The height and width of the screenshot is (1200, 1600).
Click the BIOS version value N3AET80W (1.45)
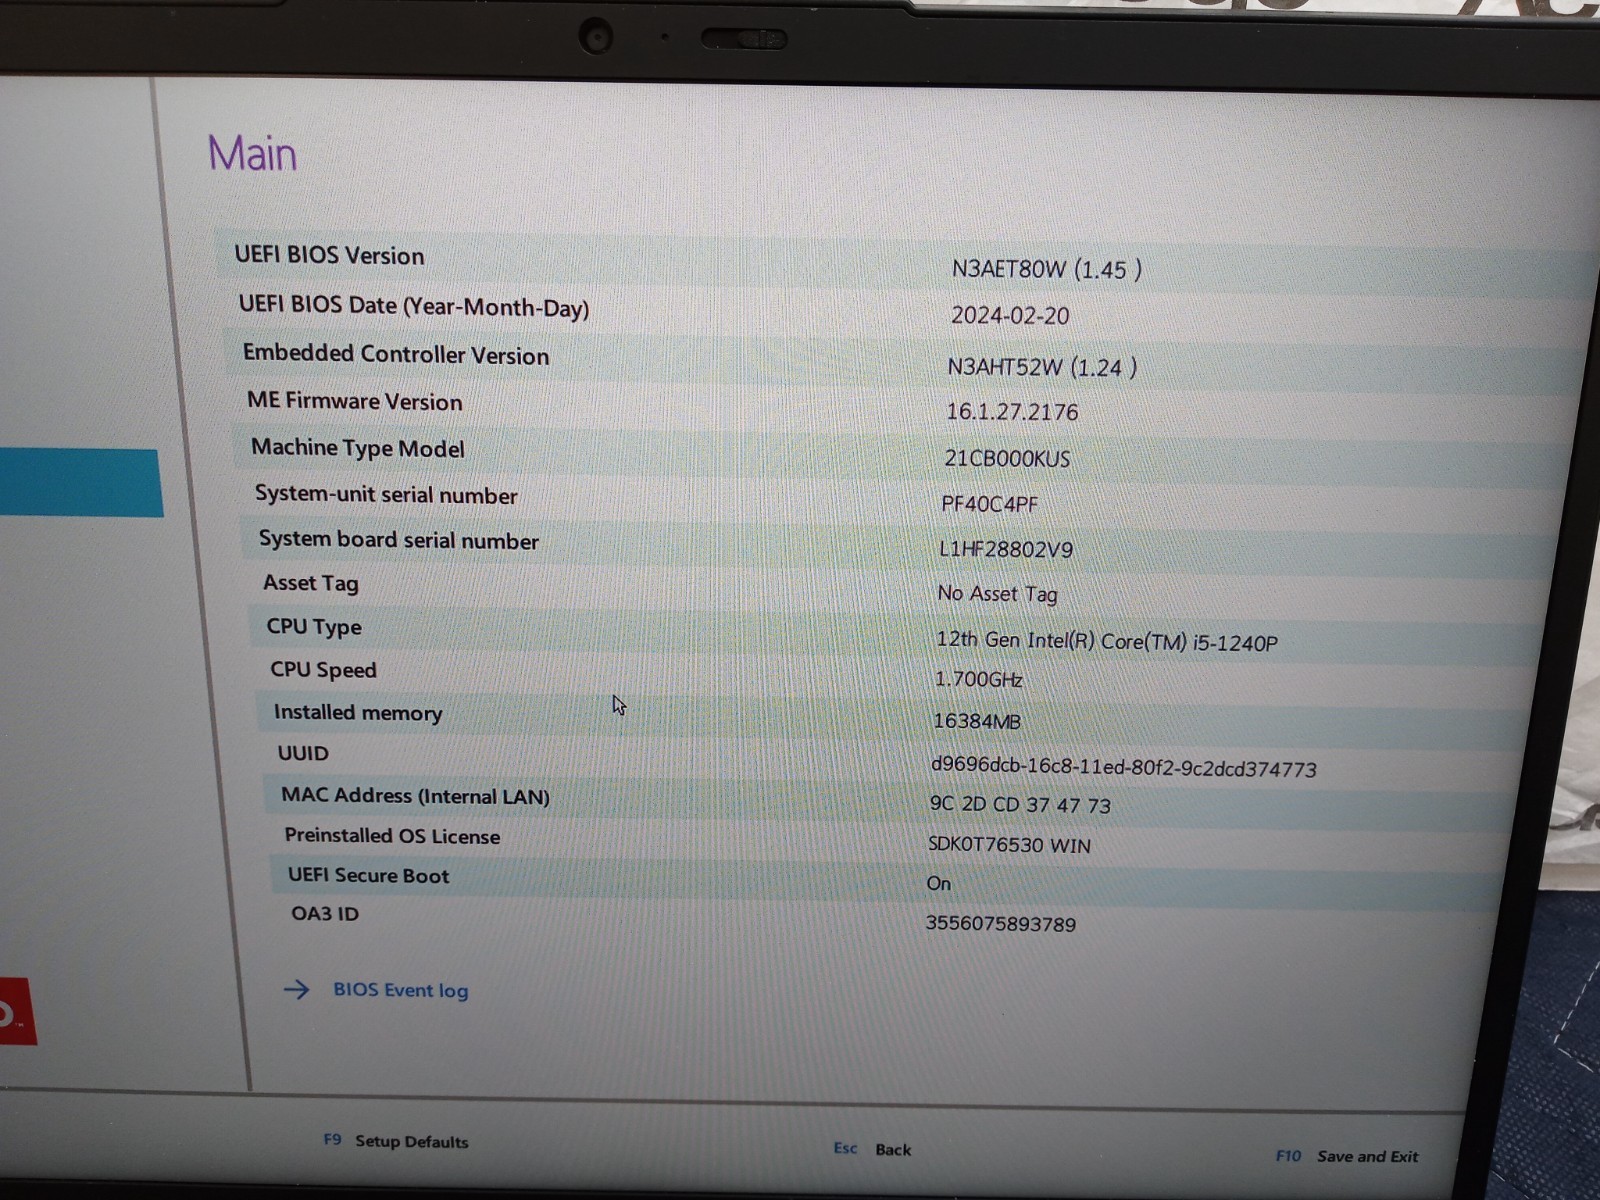pos(1047,269)
